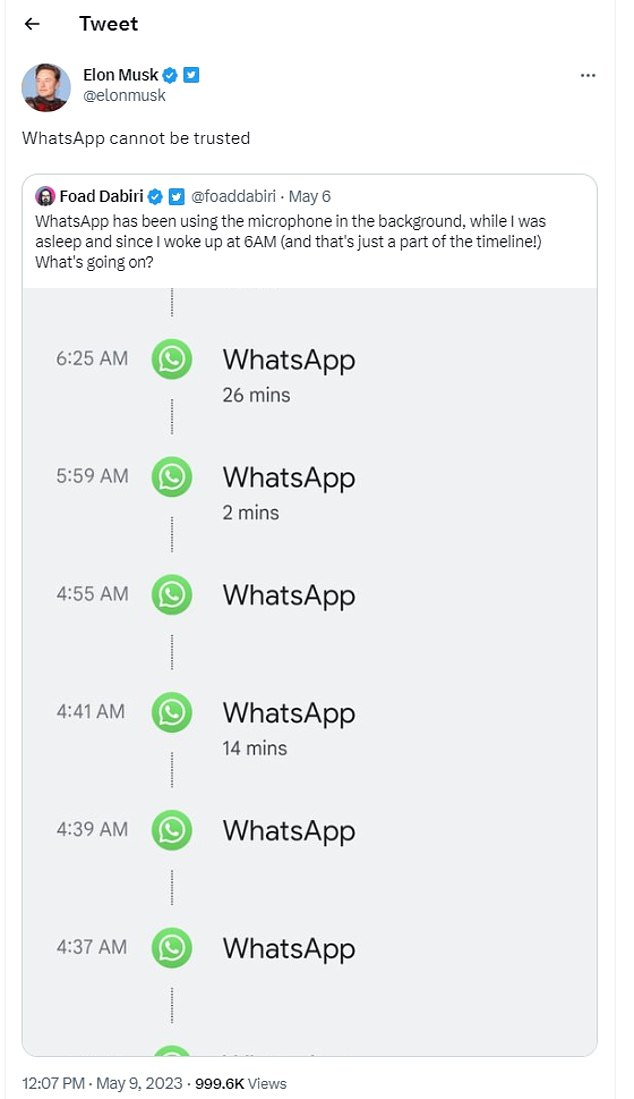The image size is (634, 1099).
Task: Open the quoted tweet text about microphone usage
Action: coord(290,239)
